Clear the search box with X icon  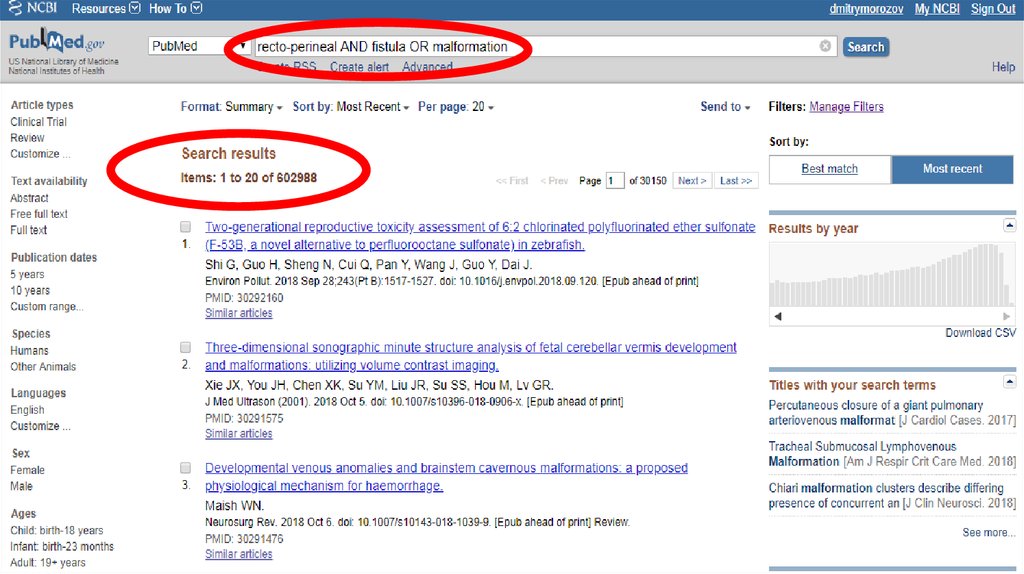[825, 46]
